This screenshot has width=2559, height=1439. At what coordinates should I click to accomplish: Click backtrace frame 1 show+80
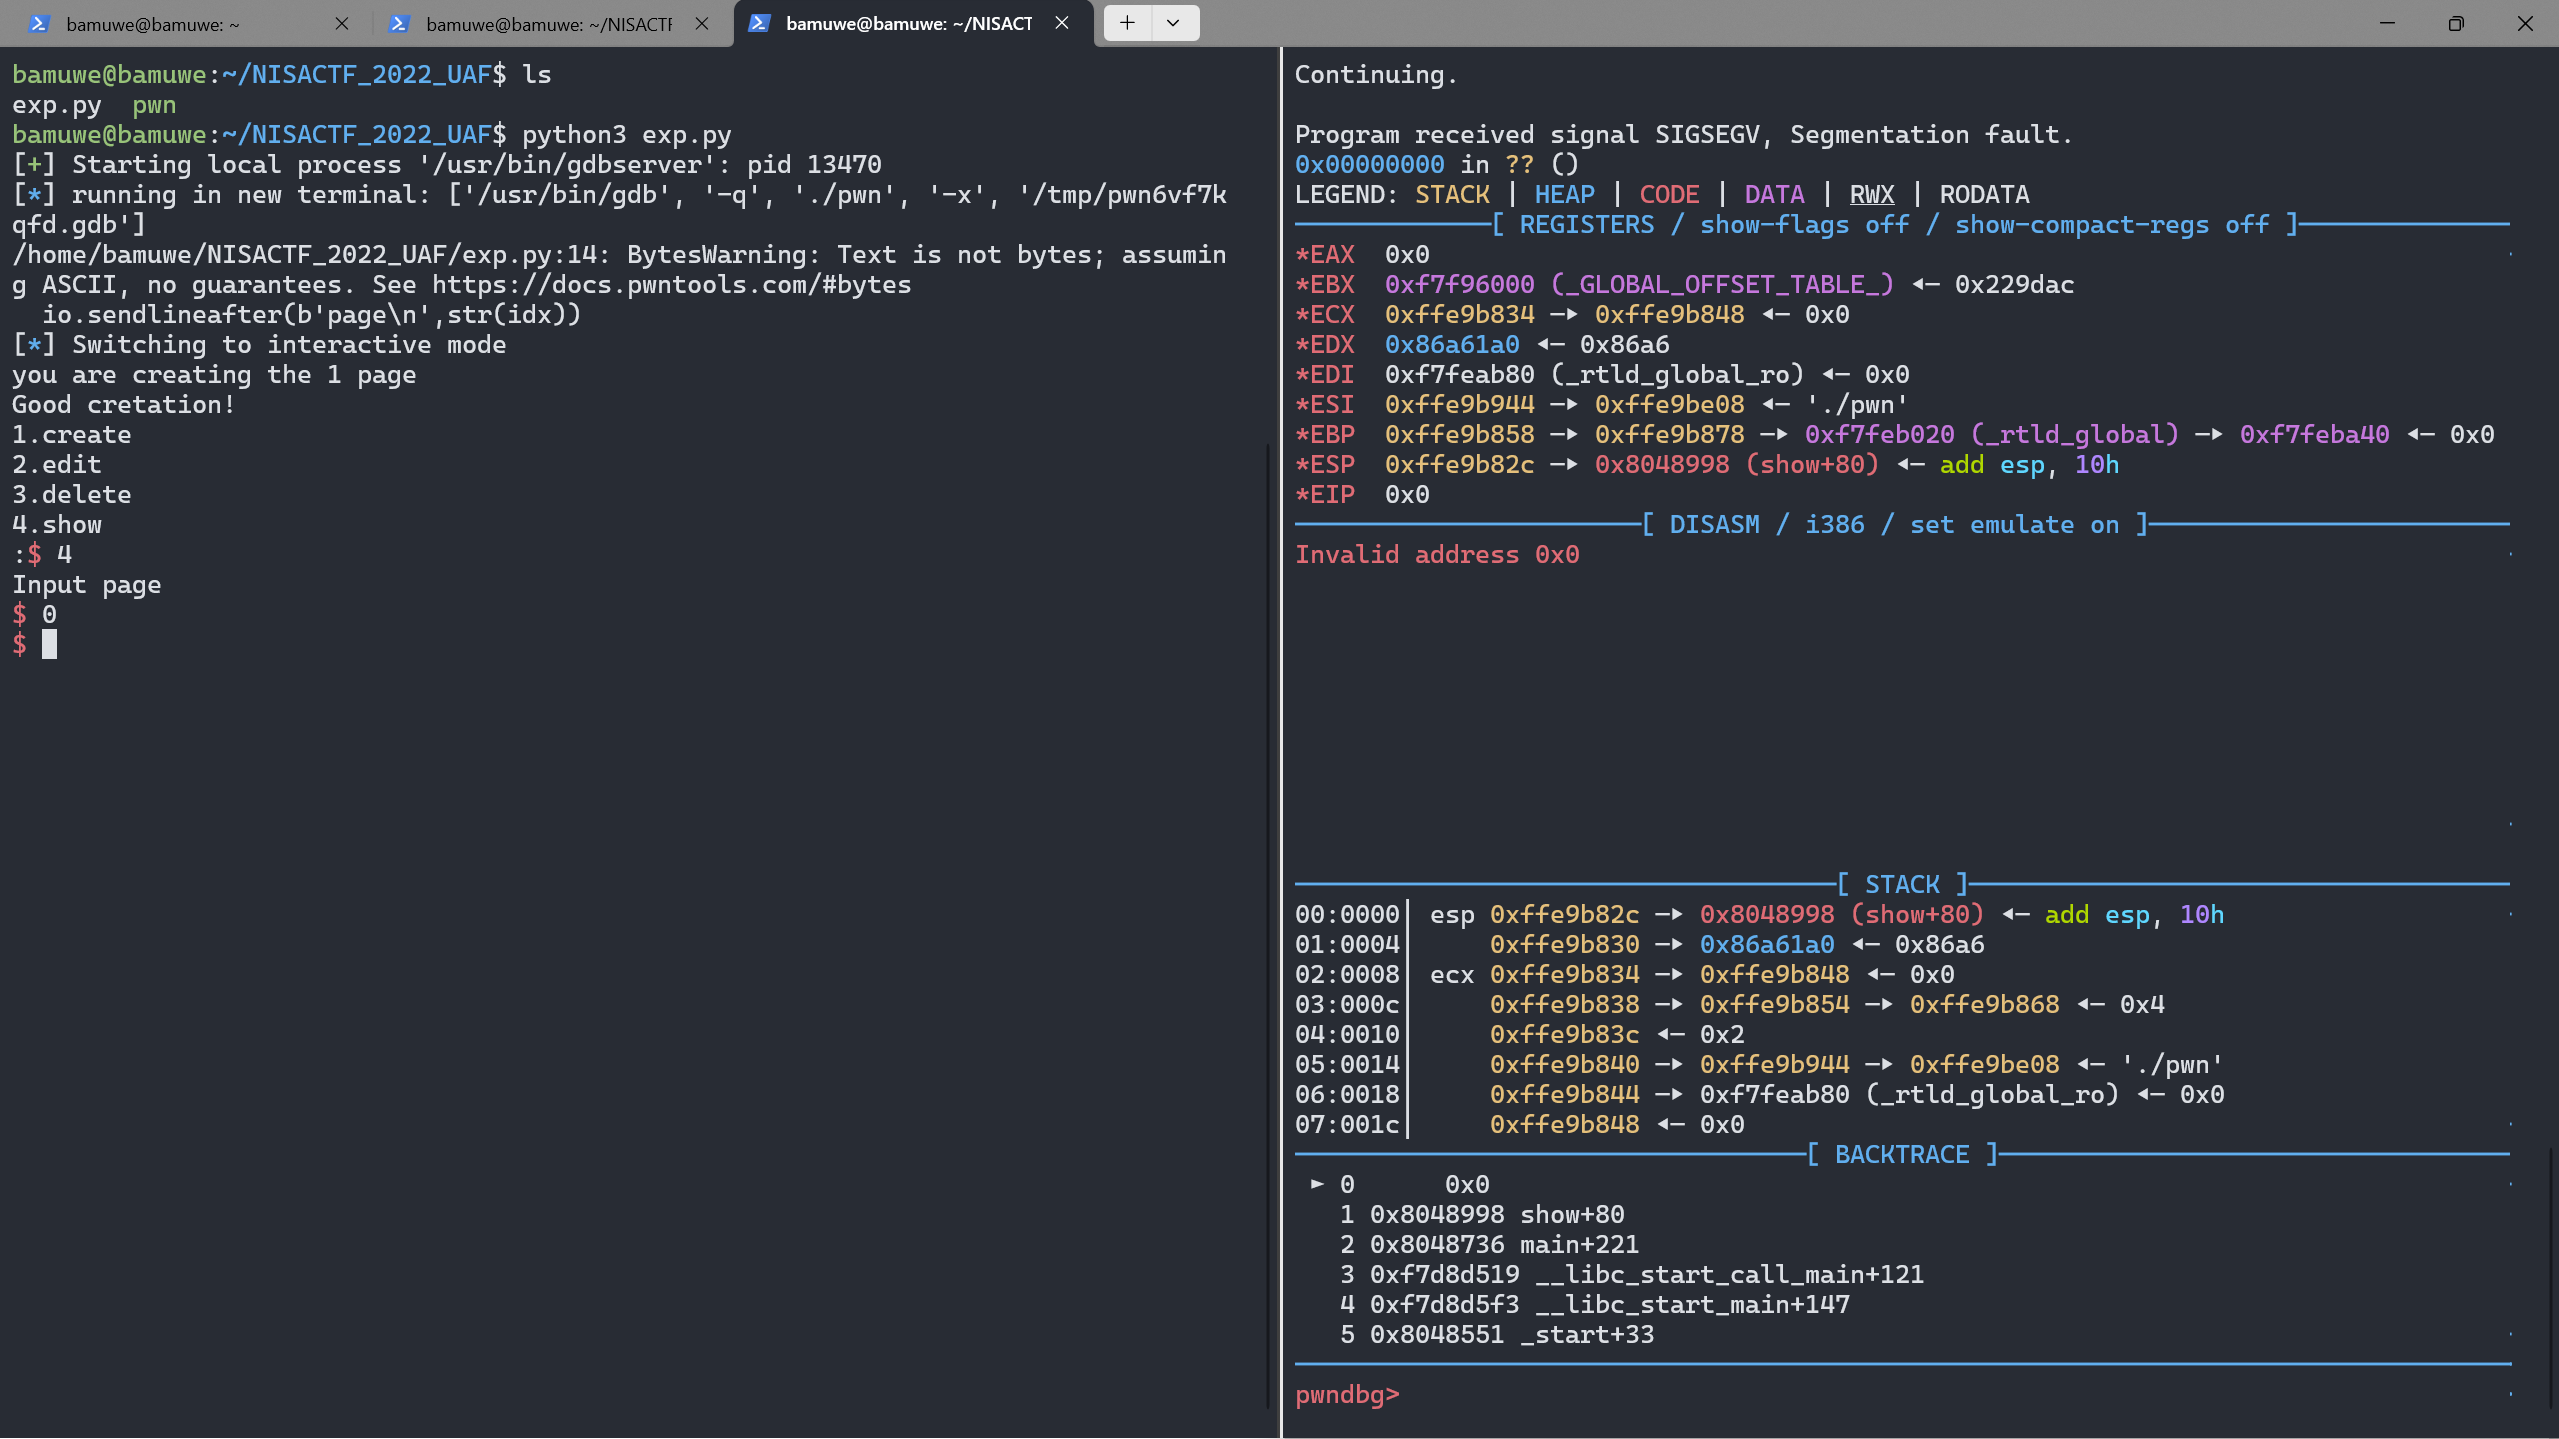[1482, 1215]
